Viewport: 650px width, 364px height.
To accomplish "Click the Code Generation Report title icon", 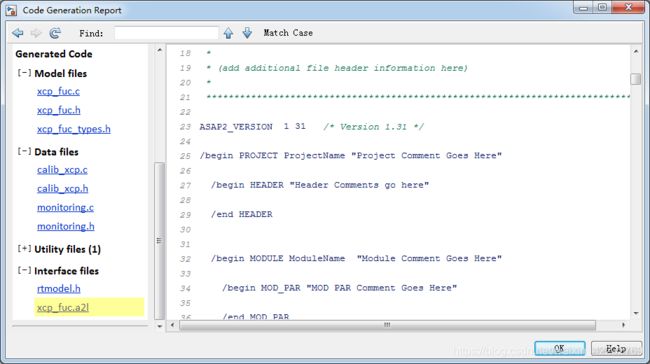I will click(11, 10).
